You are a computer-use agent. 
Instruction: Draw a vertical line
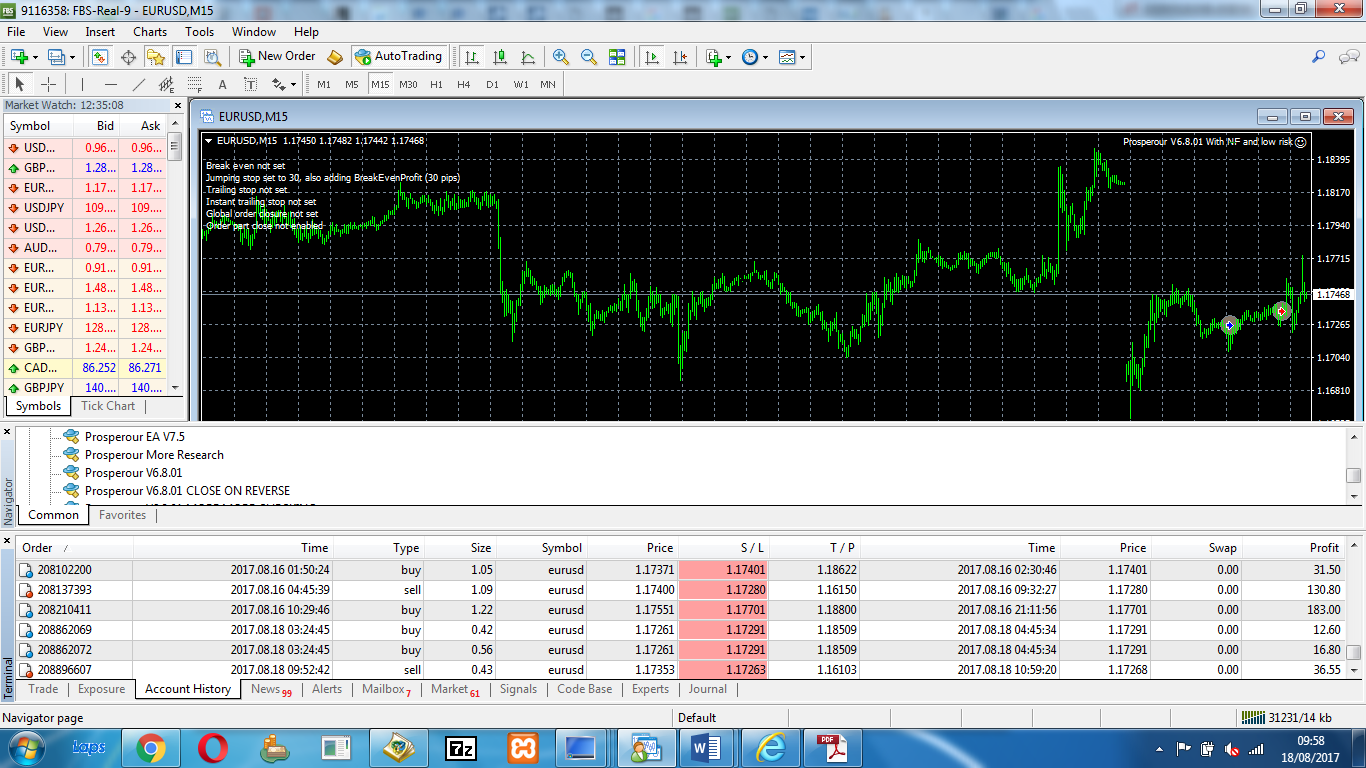(x=83, y=84)
